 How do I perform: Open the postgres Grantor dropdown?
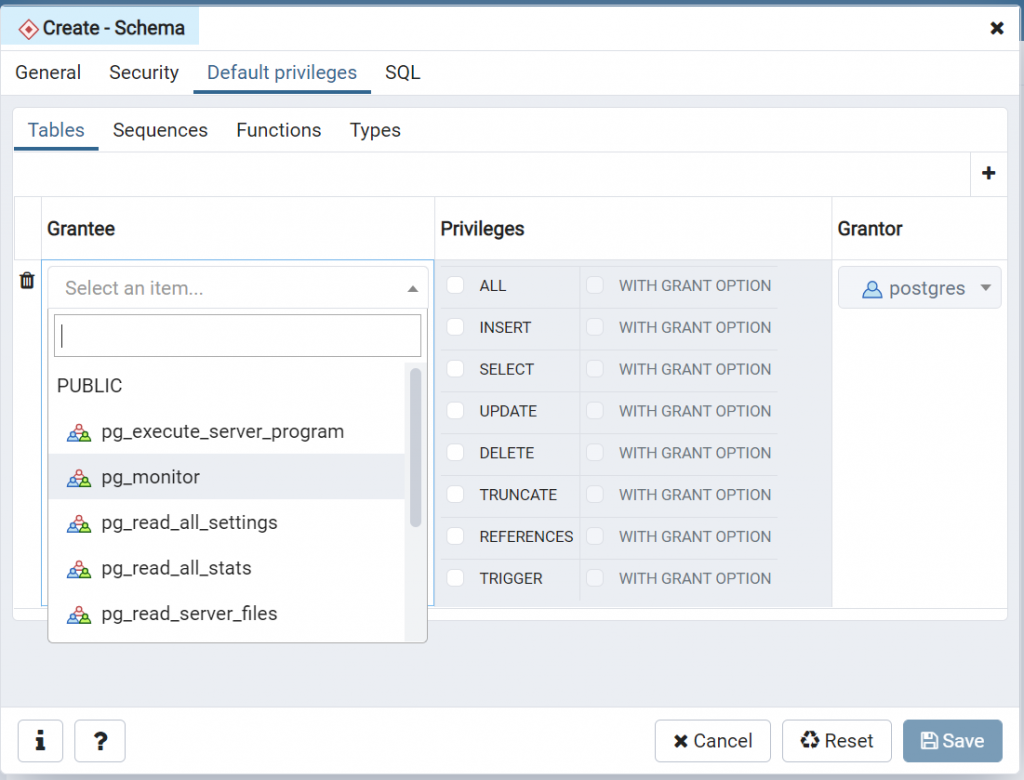click(x=919, y=288)
